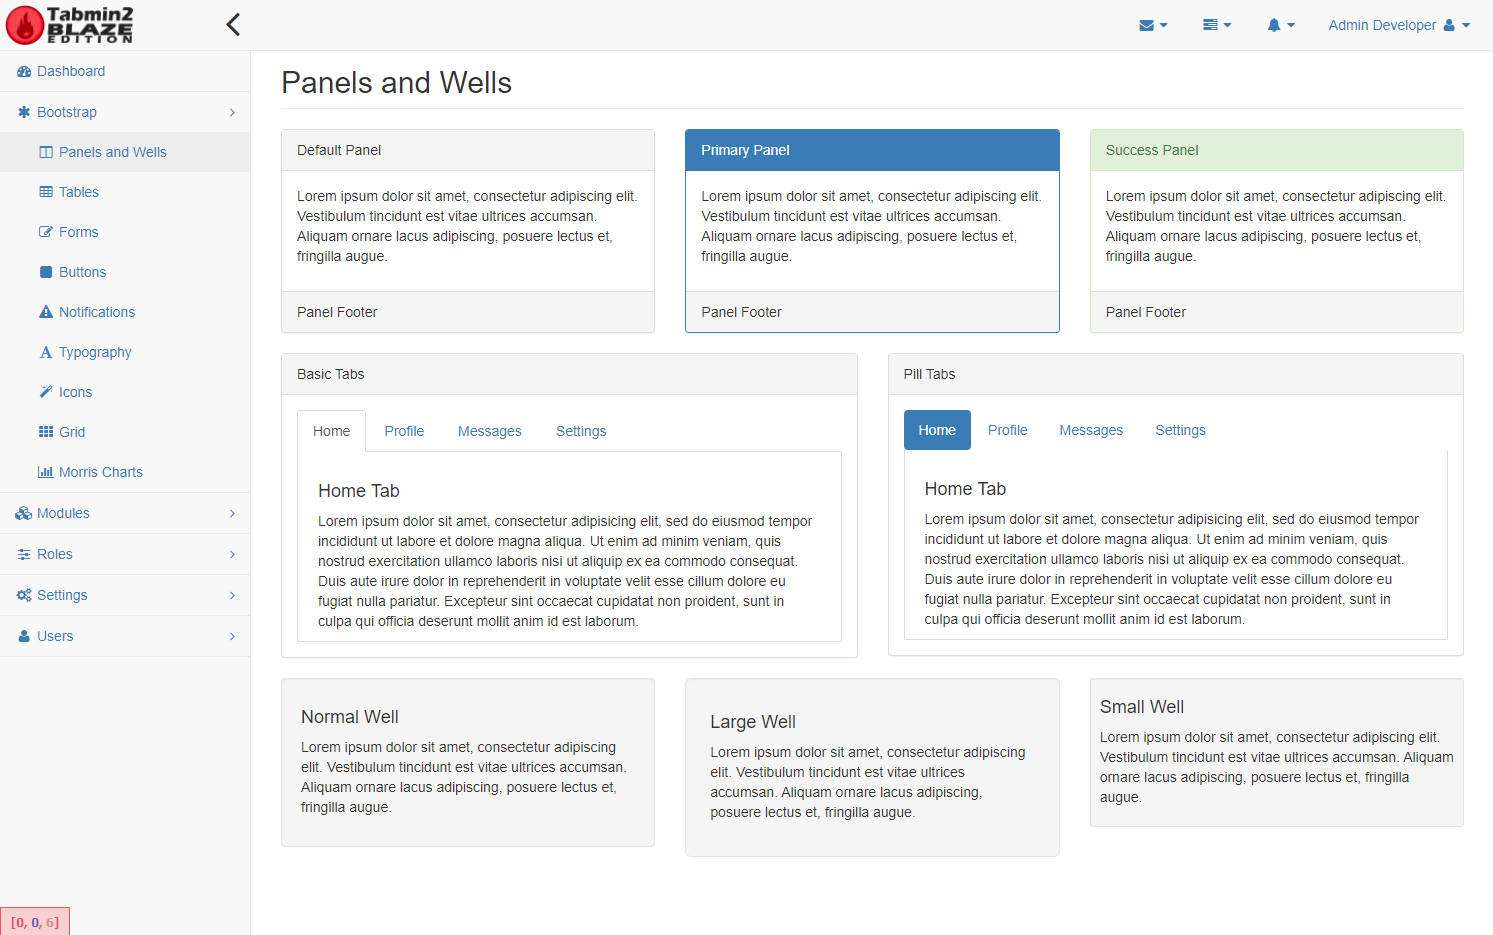This screenshot has height=935, width=1493.
Task: Click the Settings gears icon in sidebar
Action: [24, 595]
